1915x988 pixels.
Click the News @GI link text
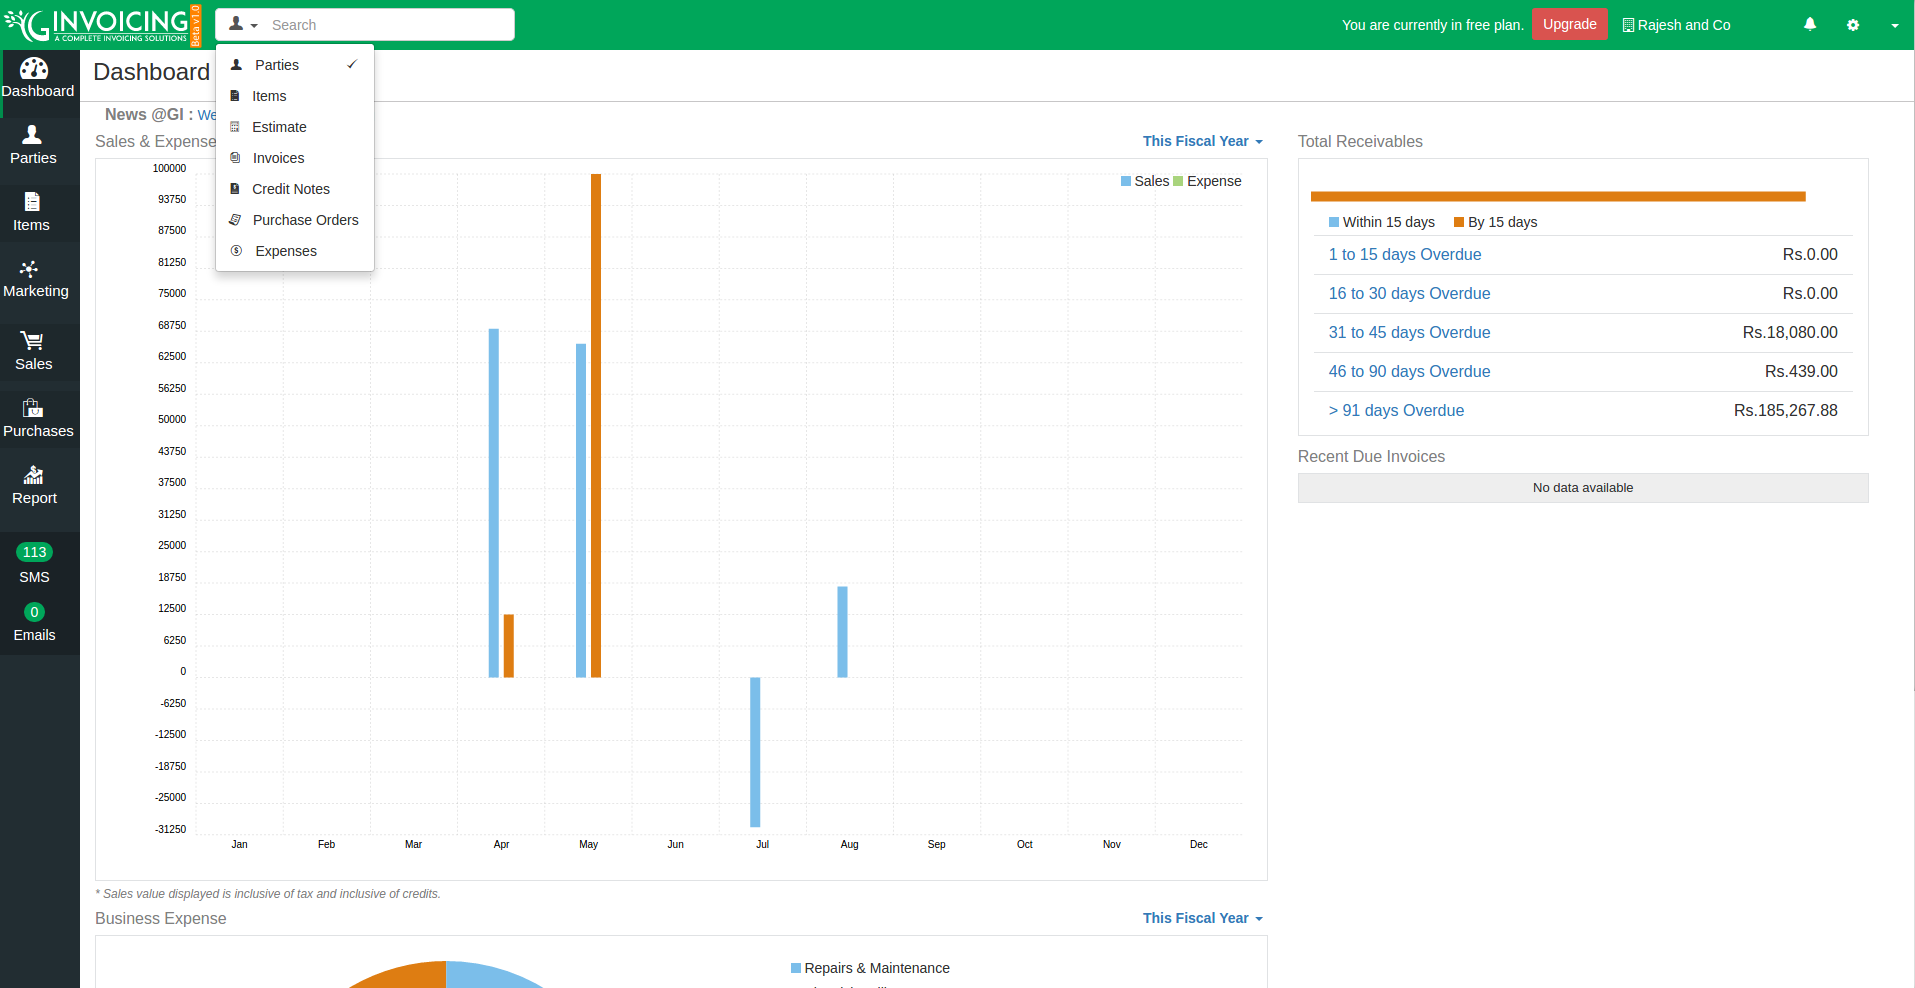[x=206, y=115]
